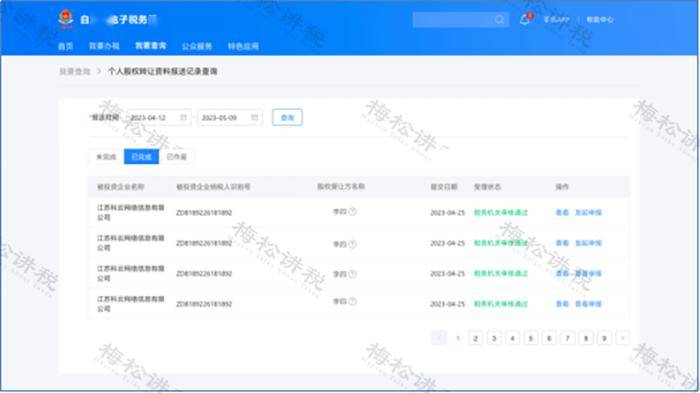Click the tax bureau emblem logo
The width and height of the screenshot is (700, 393).
(66, 19)
